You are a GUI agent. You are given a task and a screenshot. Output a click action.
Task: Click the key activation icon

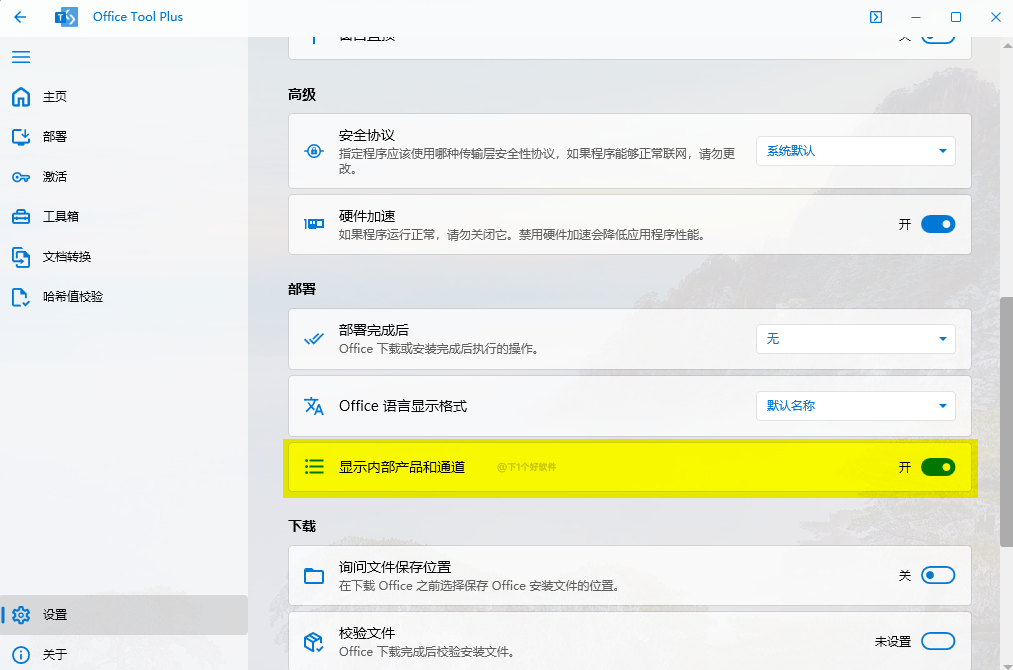[x=21, y=177]
